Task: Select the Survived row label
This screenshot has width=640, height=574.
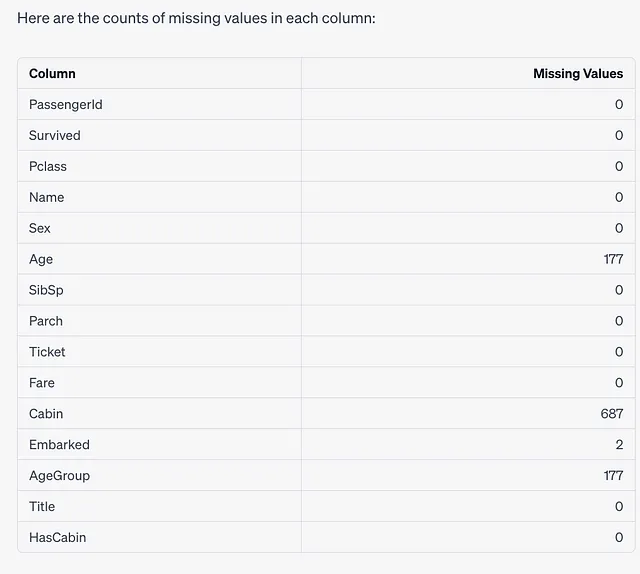Action: 55,136
